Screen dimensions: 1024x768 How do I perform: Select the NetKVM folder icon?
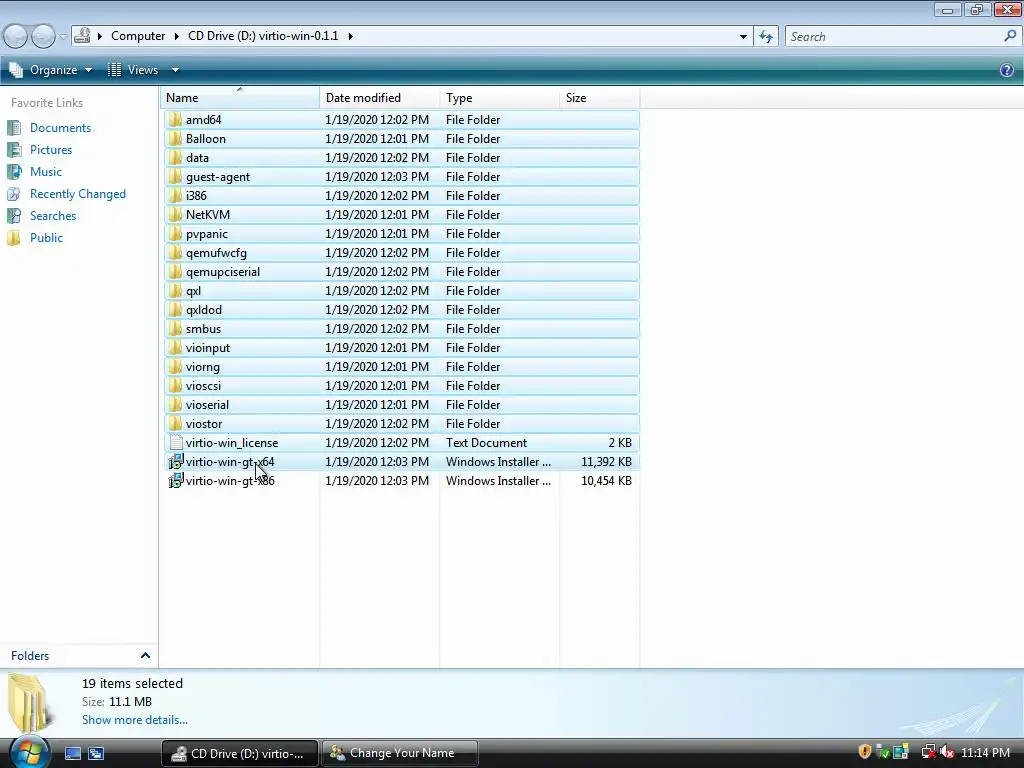point(175,214)
